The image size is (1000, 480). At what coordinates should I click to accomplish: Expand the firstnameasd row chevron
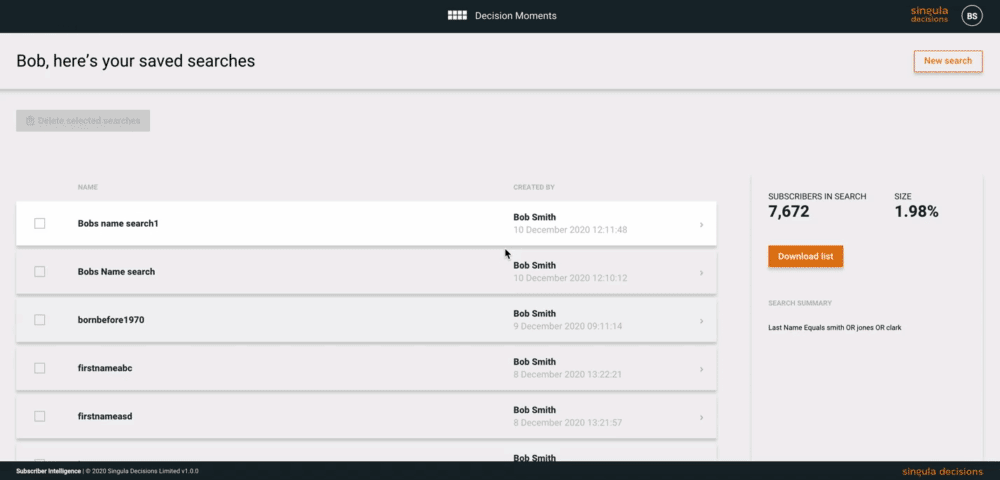click(702, 418)
